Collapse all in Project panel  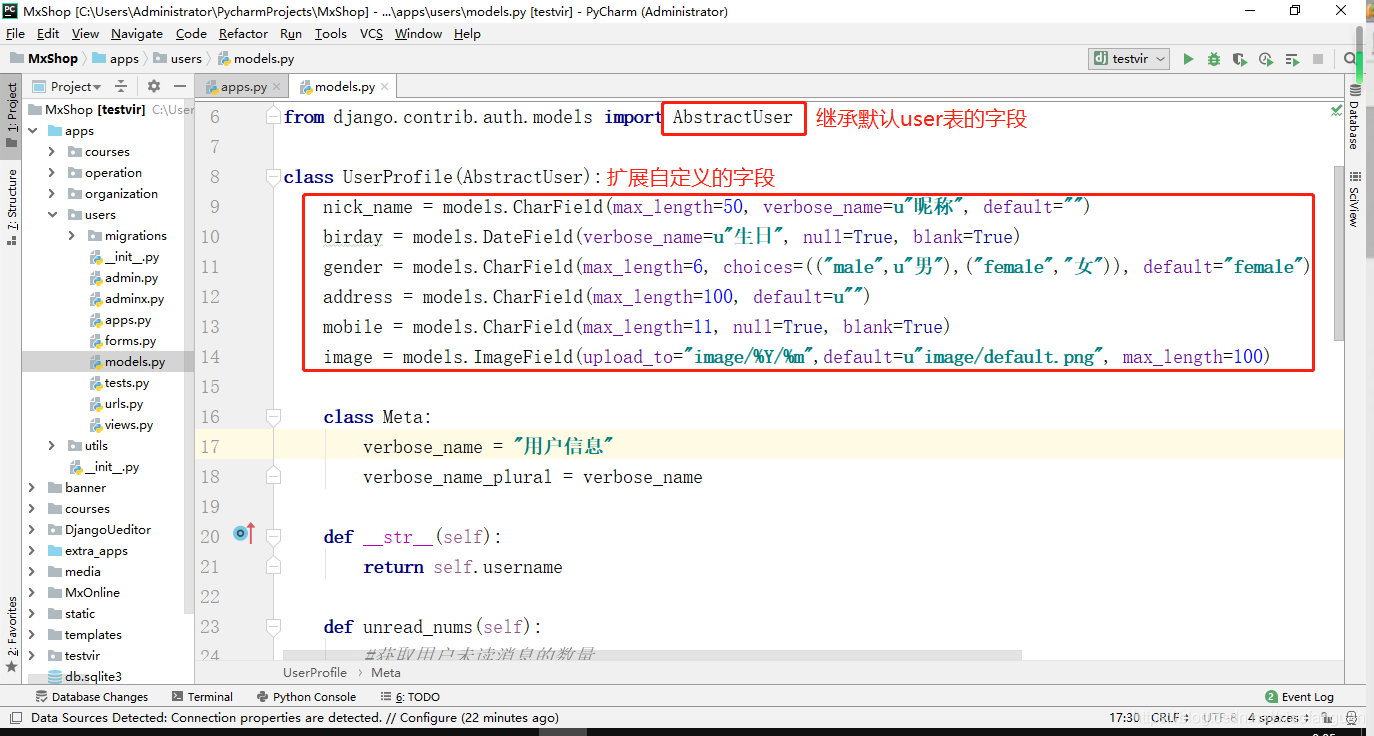121,87
